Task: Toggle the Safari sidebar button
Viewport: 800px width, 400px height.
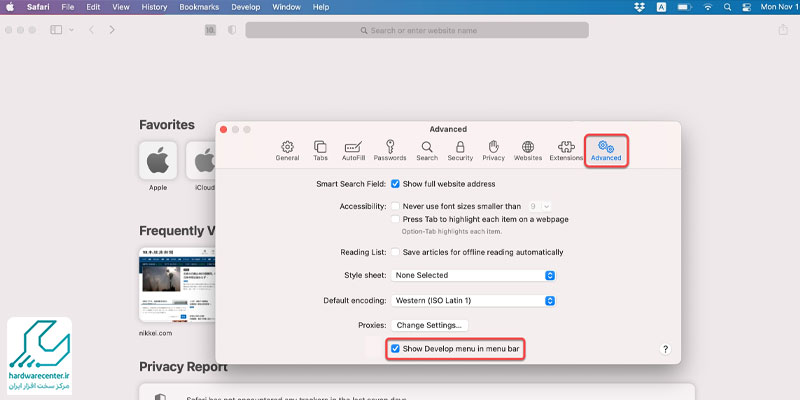Action: click(56, 30)
